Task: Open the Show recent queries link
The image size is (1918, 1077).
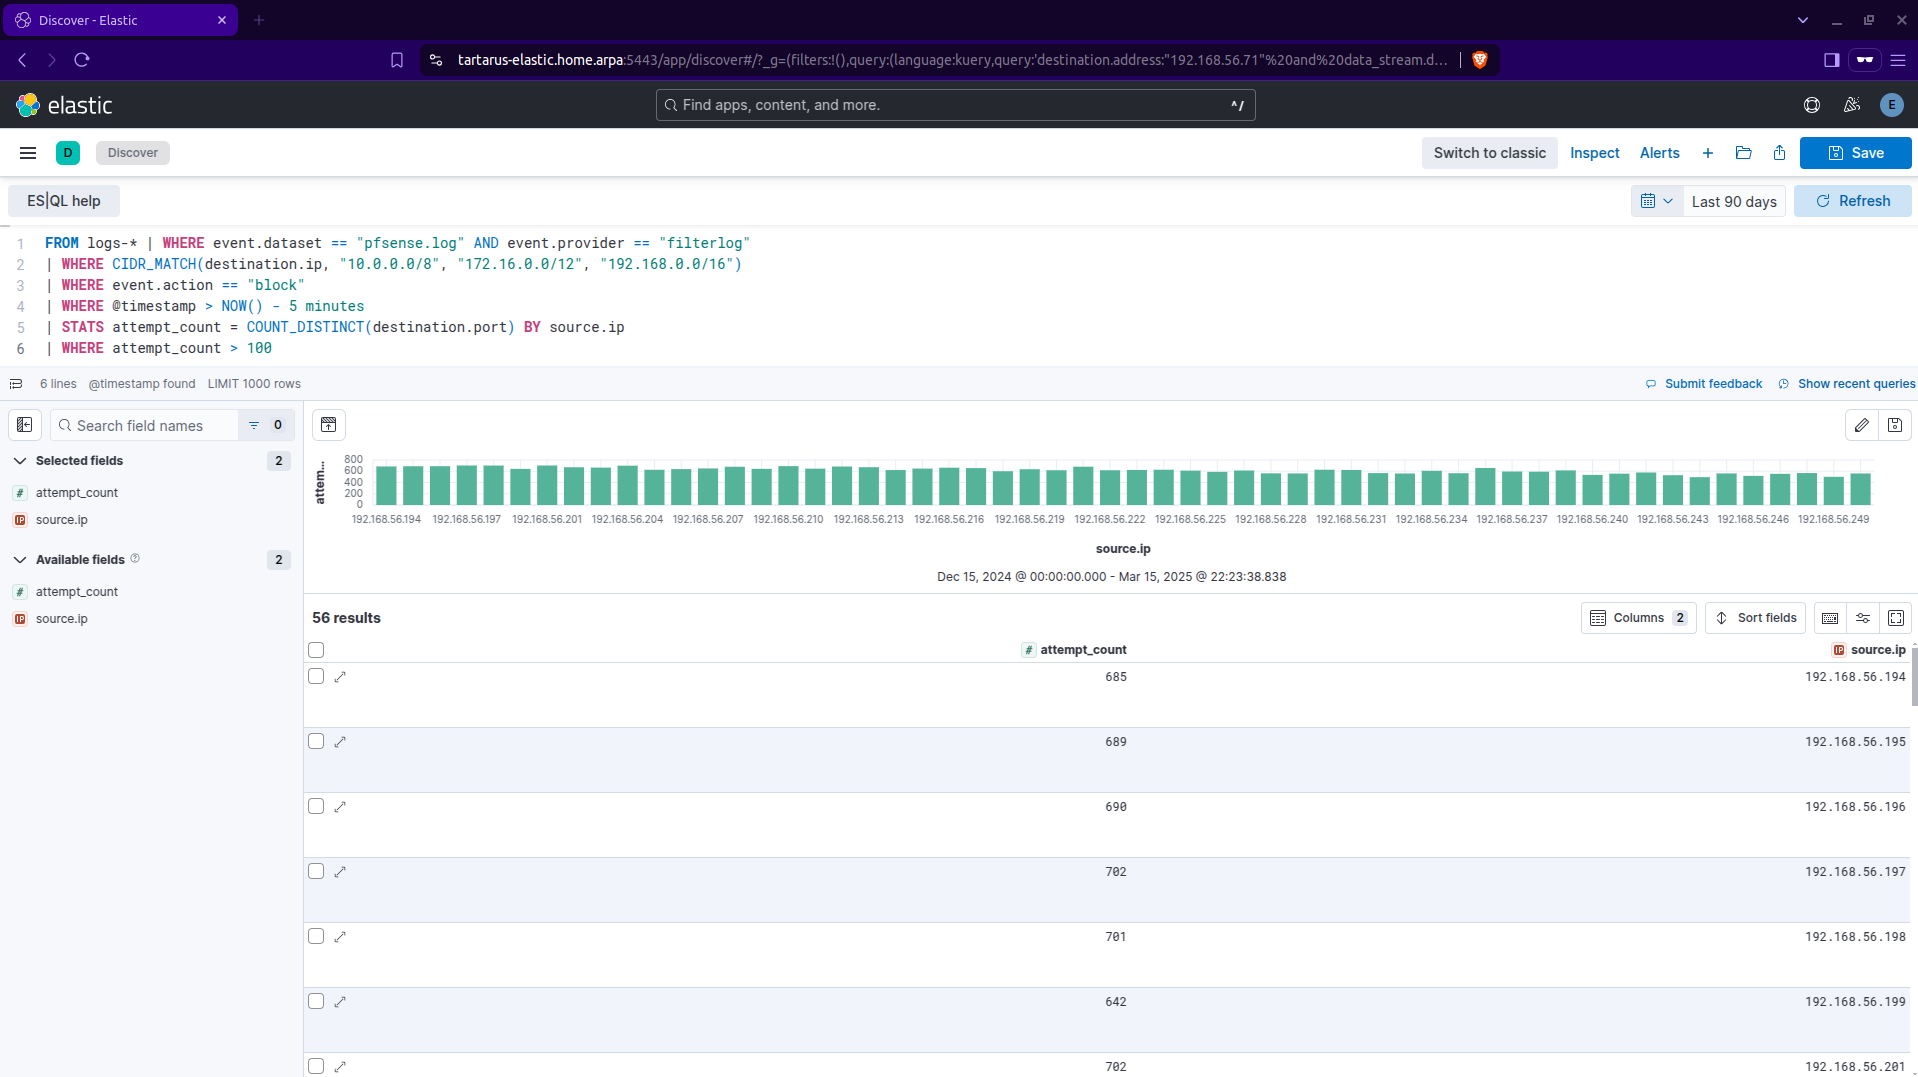Action: (1855, 384)
